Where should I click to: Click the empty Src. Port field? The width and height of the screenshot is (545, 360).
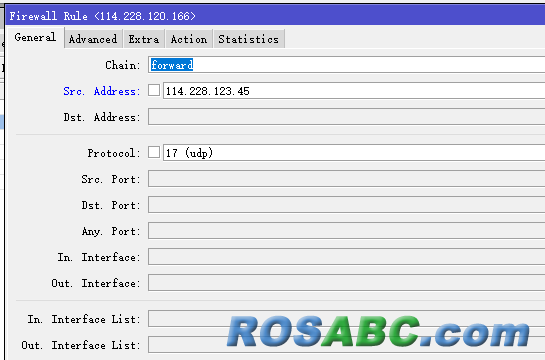coord(347,179)
